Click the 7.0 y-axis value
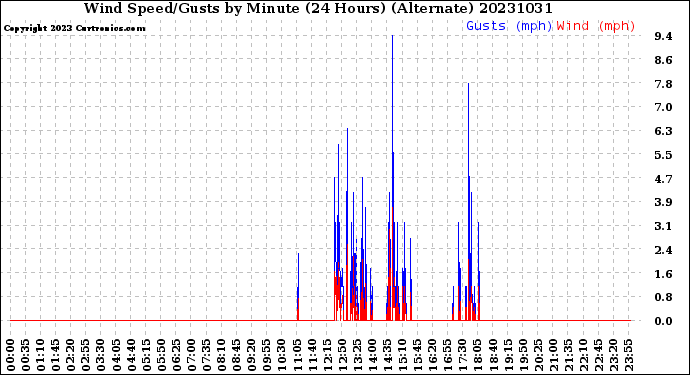This screenshot has height=375, width=690. click(664, 107)
